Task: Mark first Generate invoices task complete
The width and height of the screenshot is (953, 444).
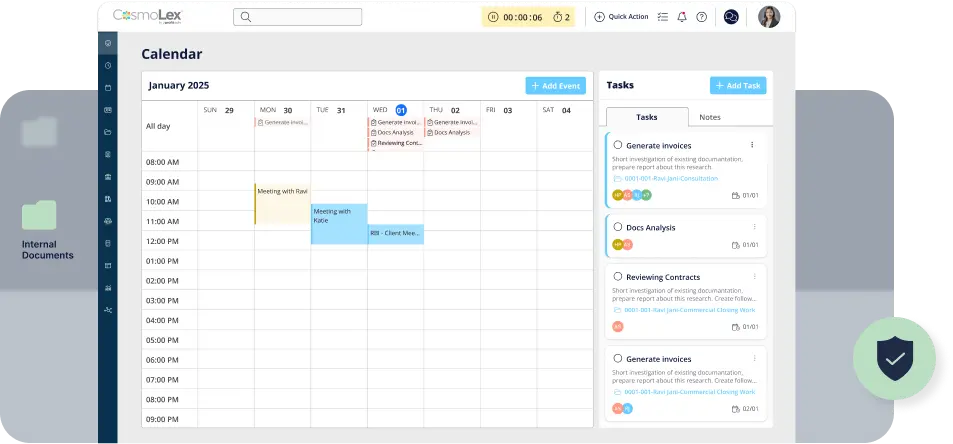Action: coord(618,145)
